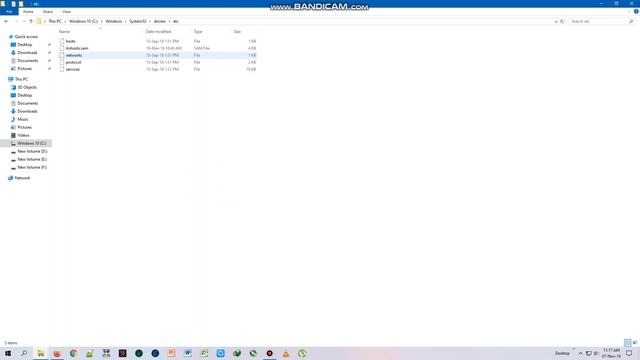640x360 pixels.
Task: Click Properties icon in title bar
Action: [13, 4]
